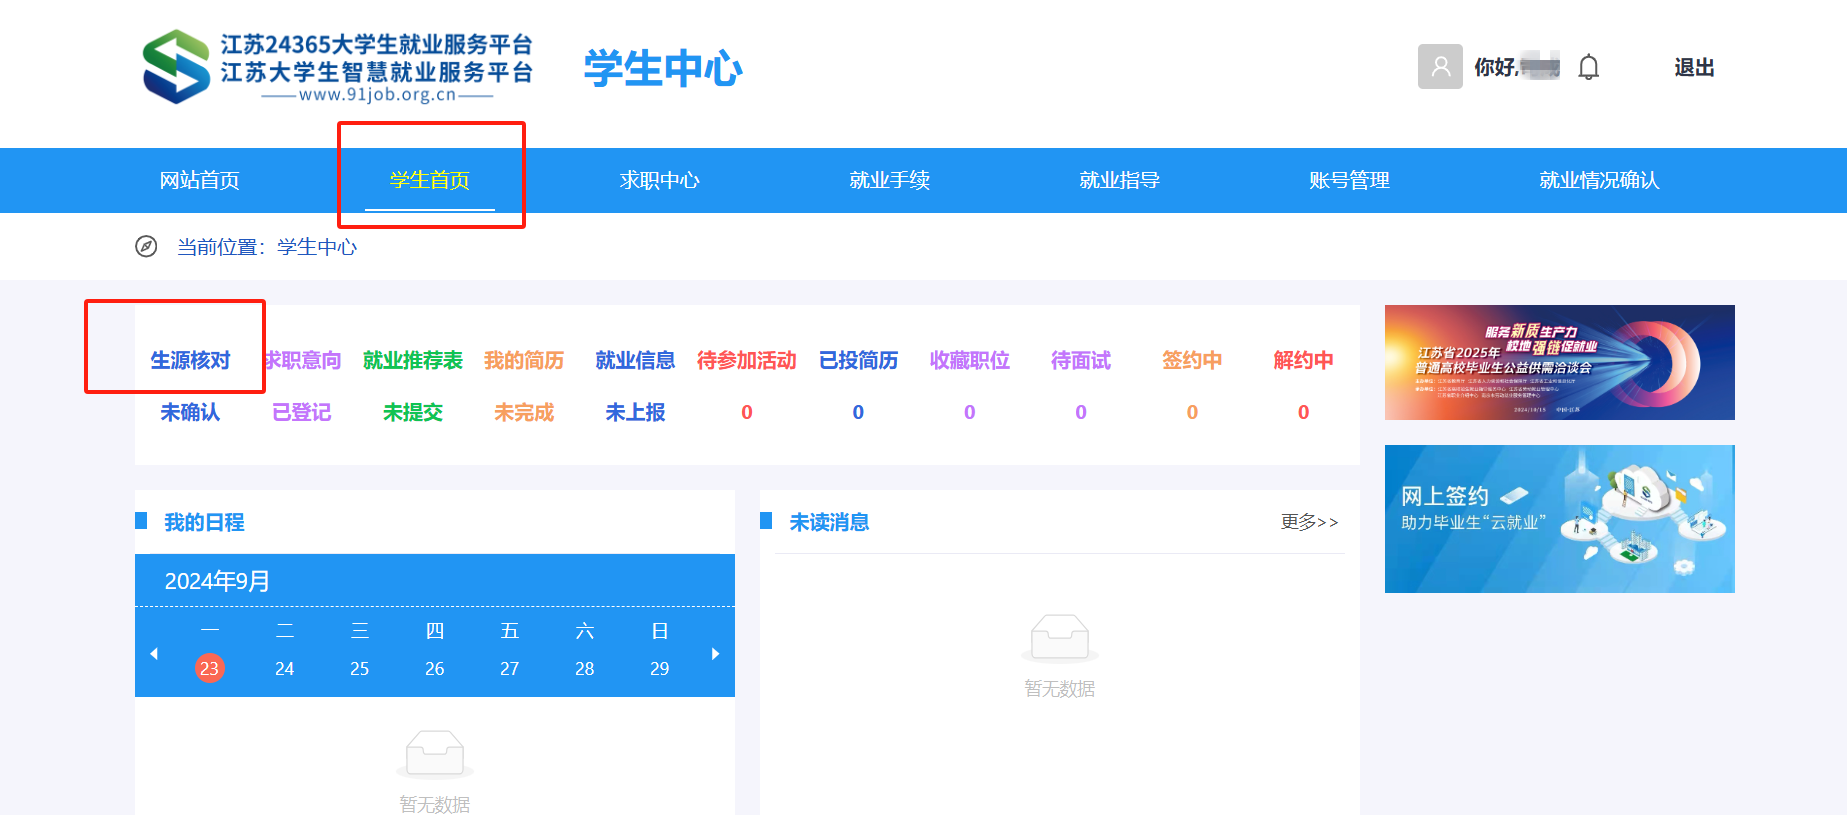The width and height of the screenshot is (1847, 815).
Task: Open 更多>> for unread messages
Action: click(x=1309, y=522)
